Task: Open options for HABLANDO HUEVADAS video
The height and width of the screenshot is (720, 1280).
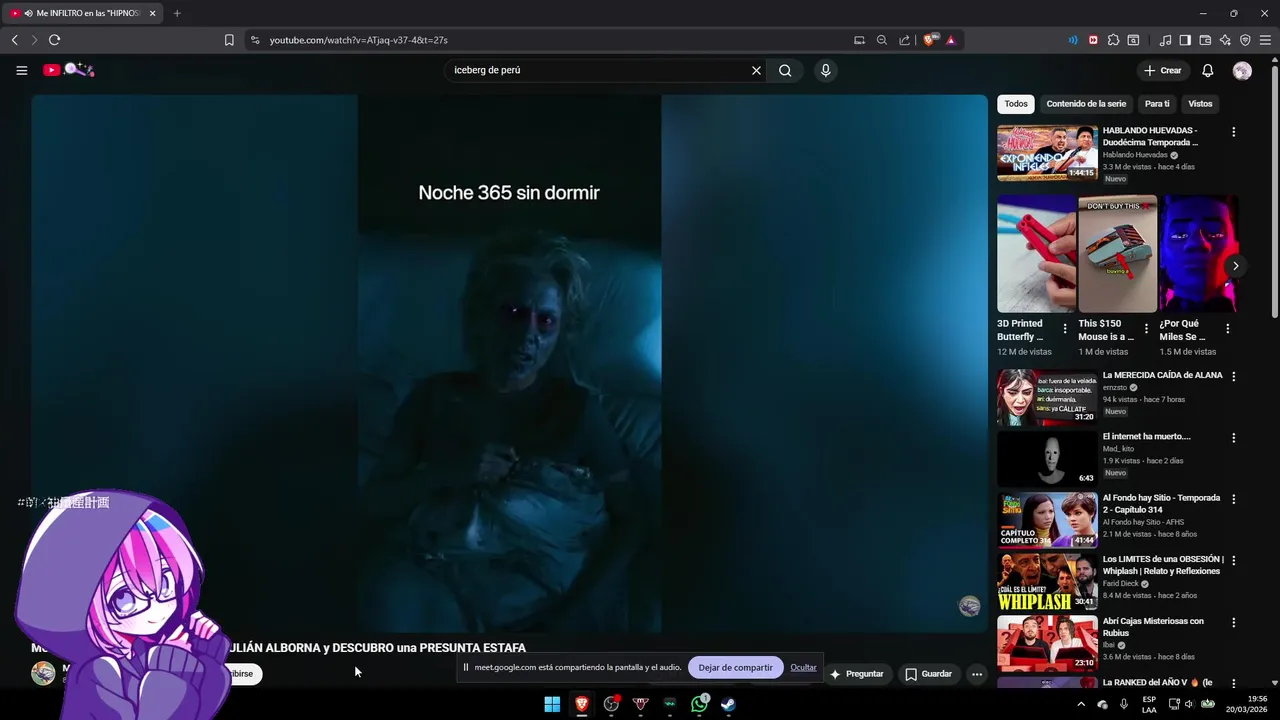Action: [x=1233, y=132]
